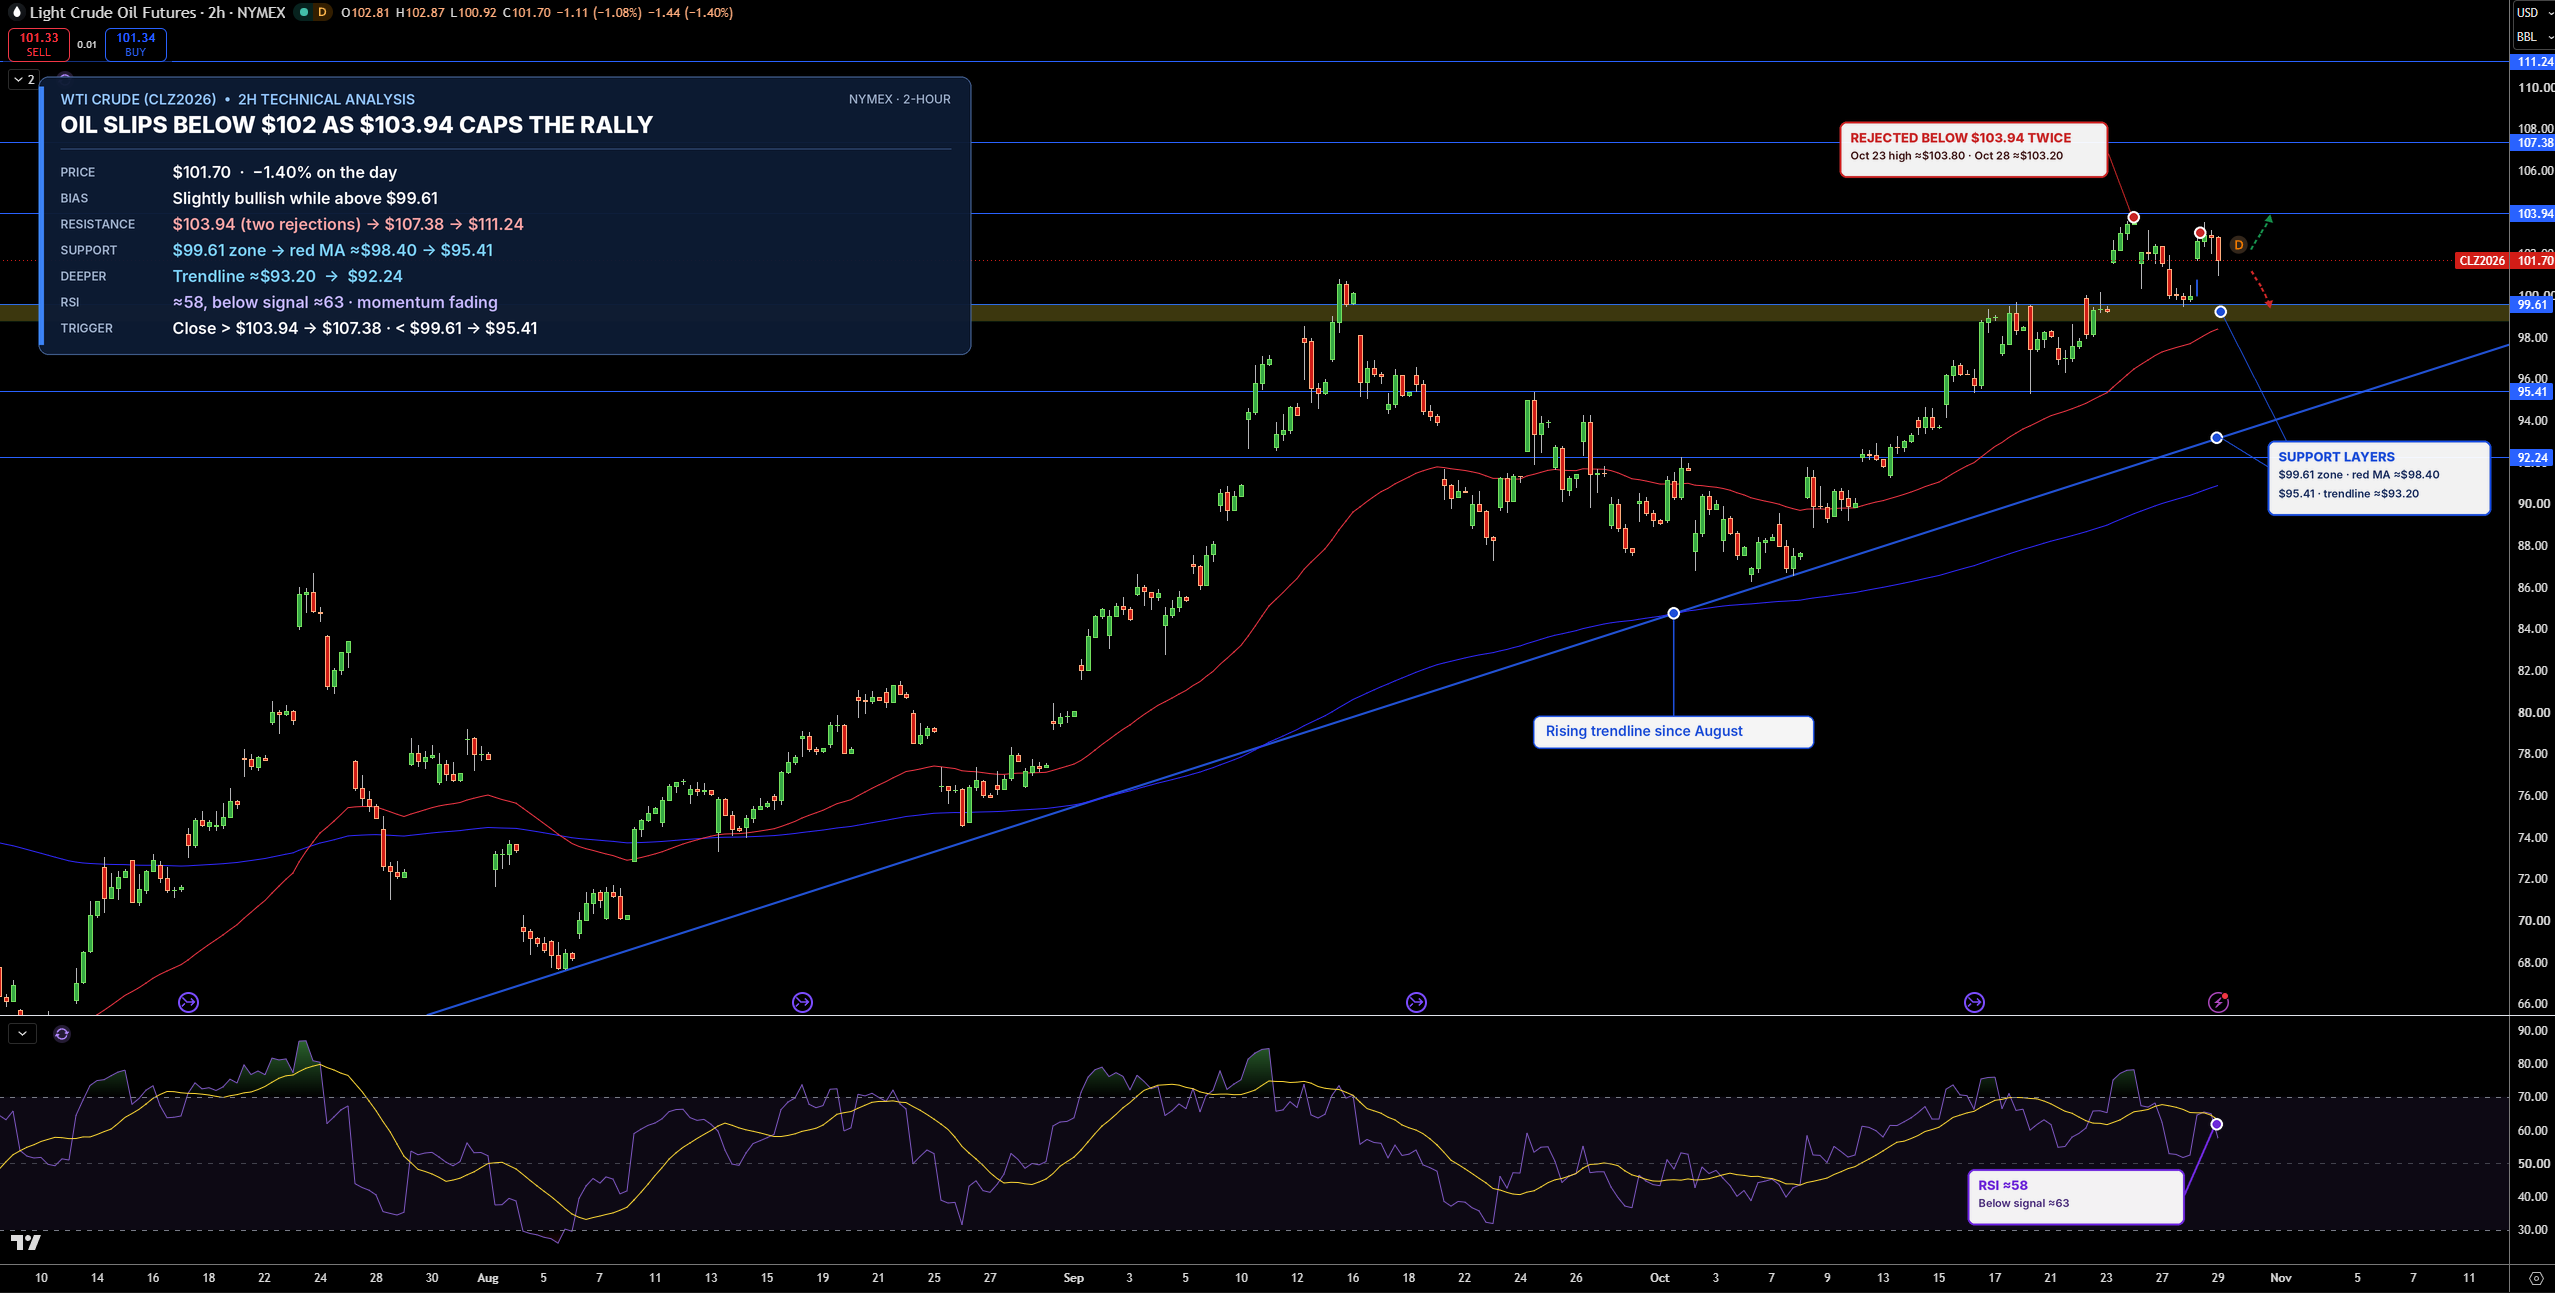Click the CLZ2026 last price tag
2555x1293 pixels.
pyautogui.click(x=2482, y=261)
